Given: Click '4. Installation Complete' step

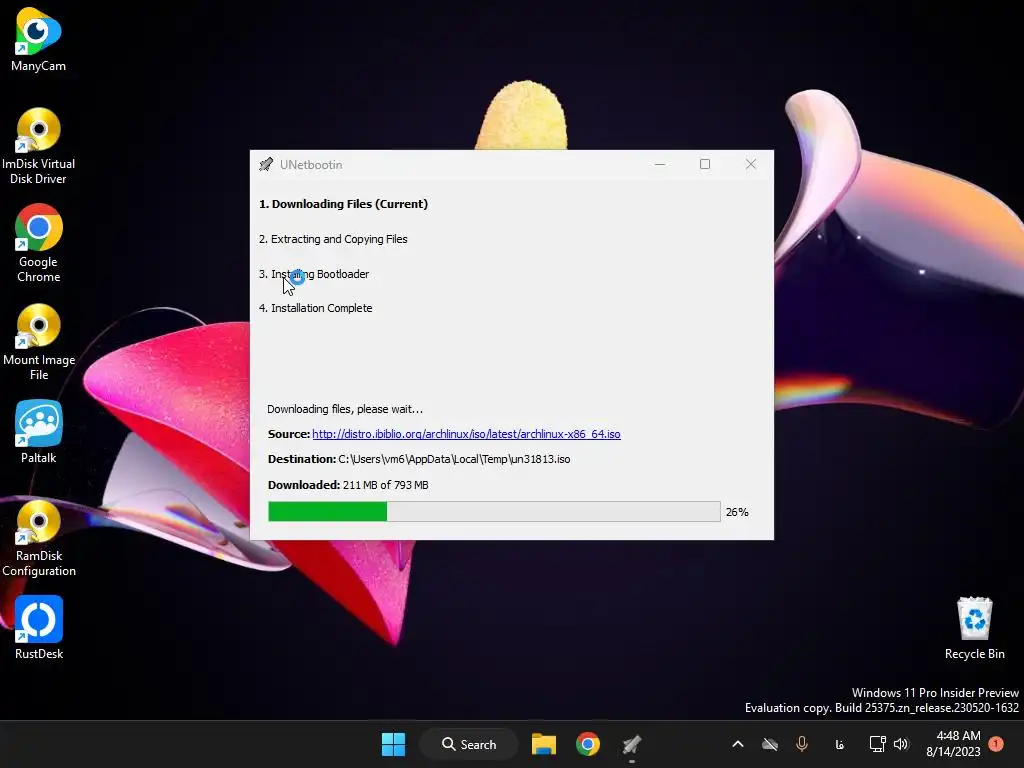Looking at the screenshot, I should click(315, 308).
